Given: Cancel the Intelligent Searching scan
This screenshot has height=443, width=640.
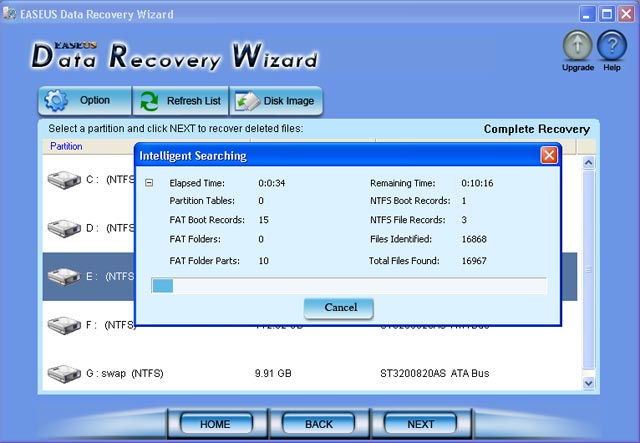Looking at the screenshot, I should (338, 308).
